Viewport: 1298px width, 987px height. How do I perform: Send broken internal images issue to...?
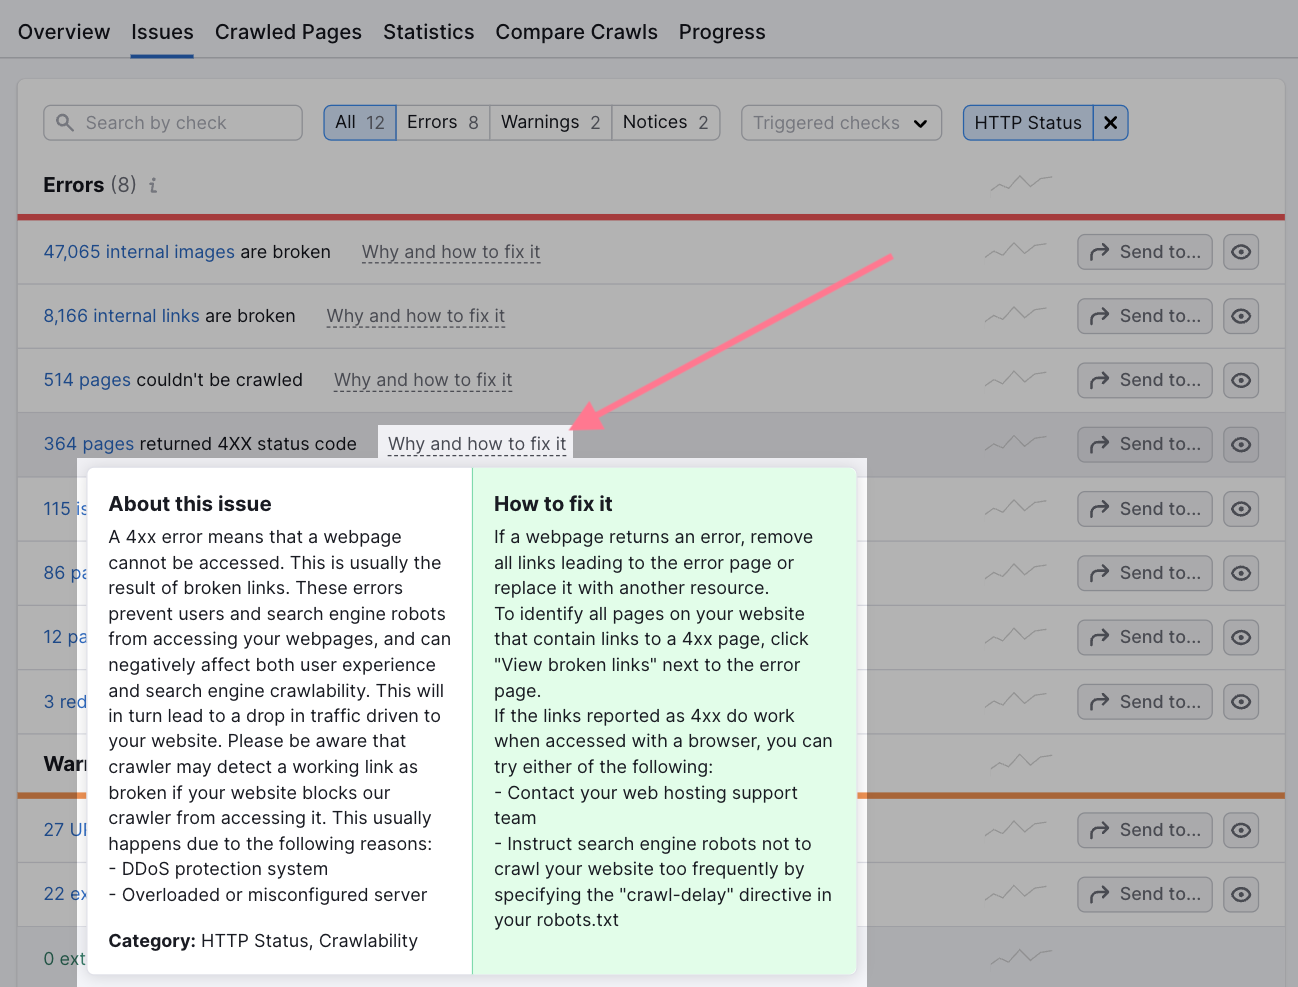[1145, 252]
